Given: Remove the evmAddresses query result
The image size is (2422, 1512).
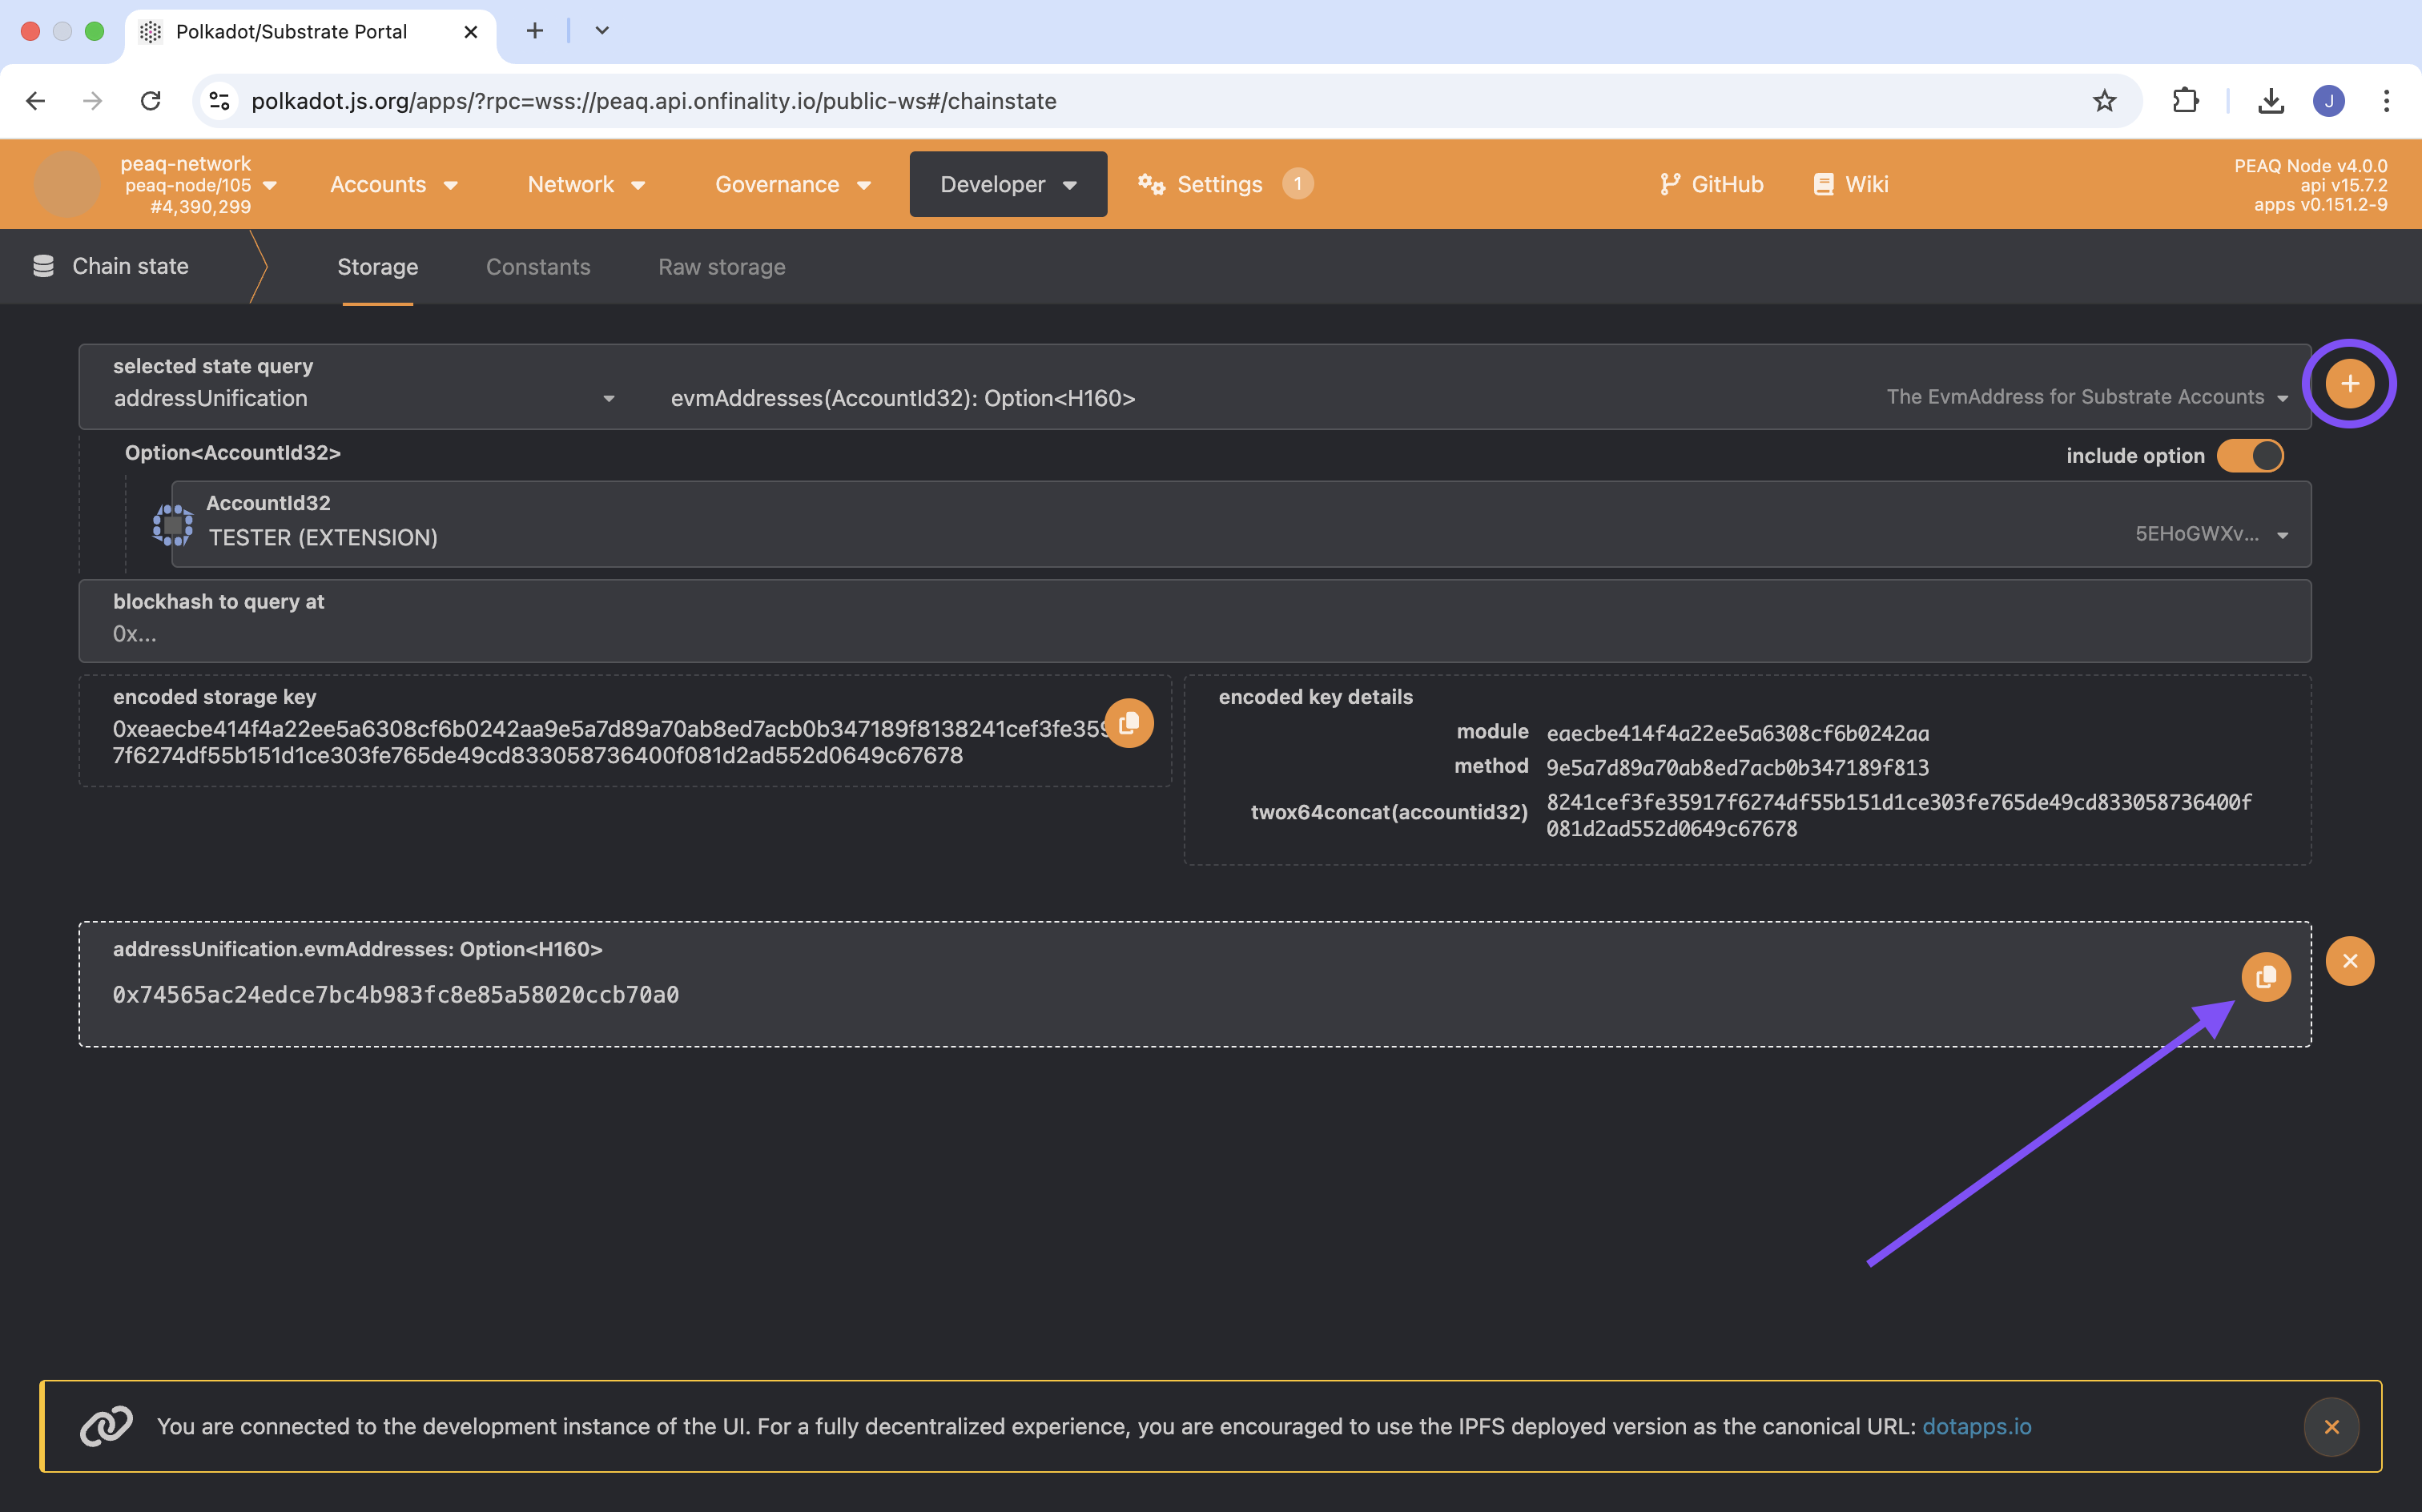Looking at the screenshot, I should pos(2349,961).
